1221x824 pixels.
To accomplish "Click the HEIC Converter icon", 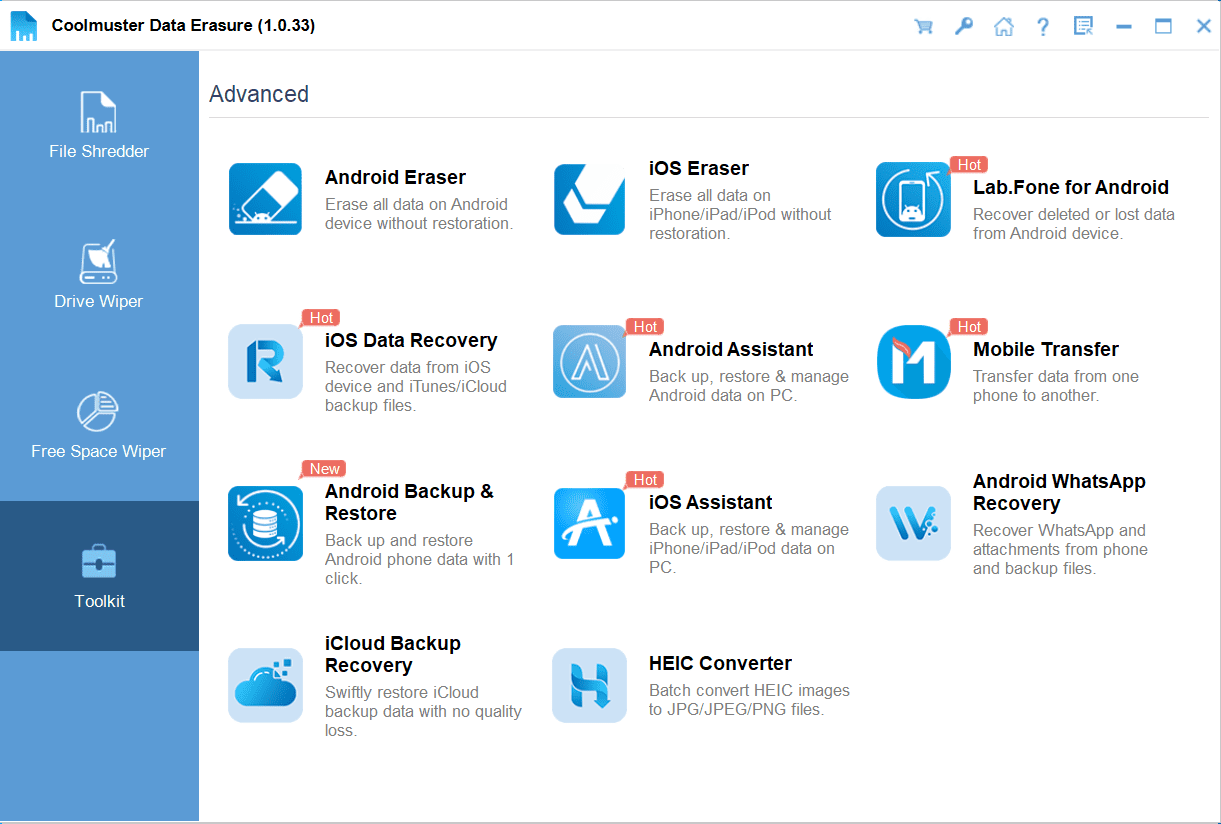I will 589,685.
